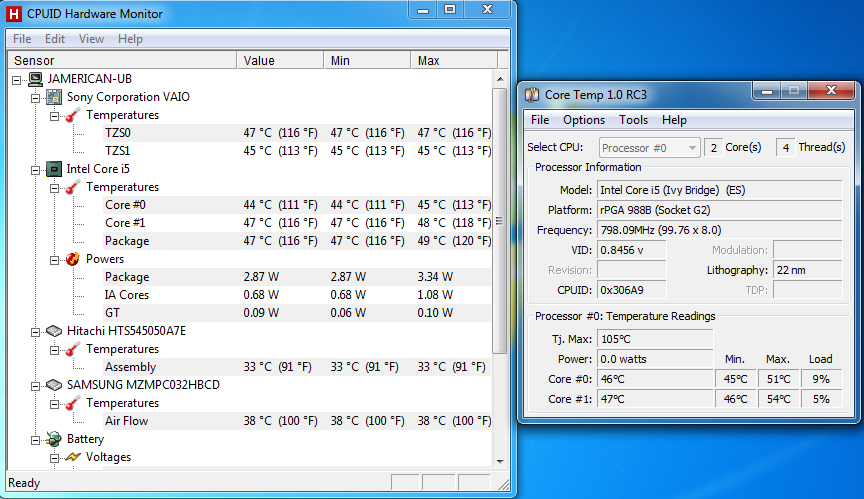Click Core #1 max 54°C value
The width and height of the screenshot is (864, 499).
click(778, 399)
